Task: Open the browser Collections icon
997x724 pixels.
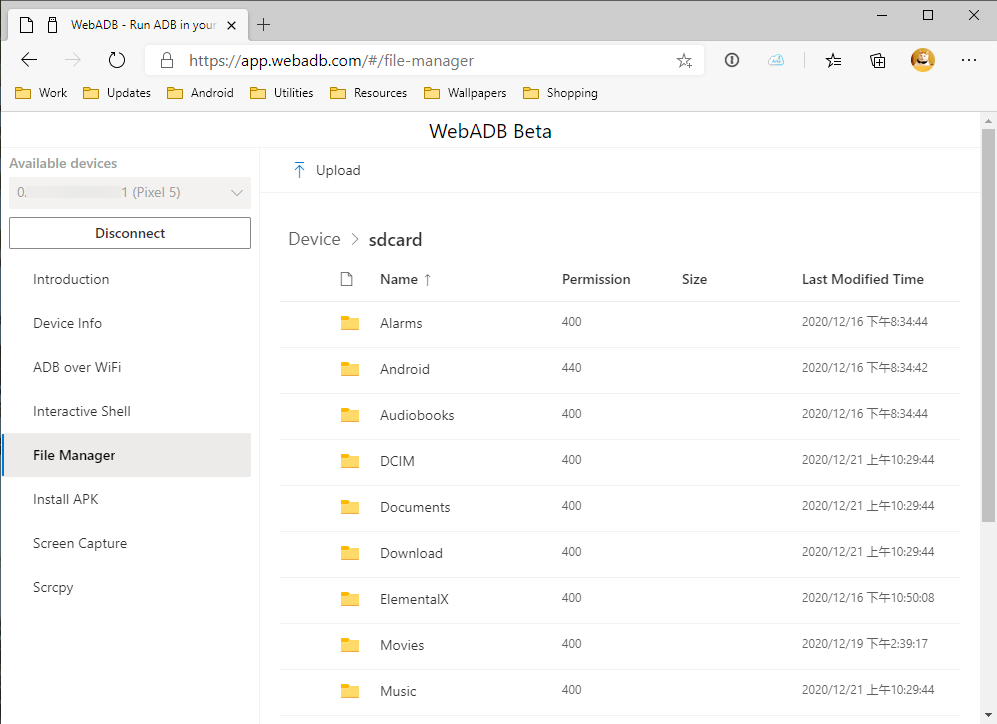Action: [x=878, y=61]
